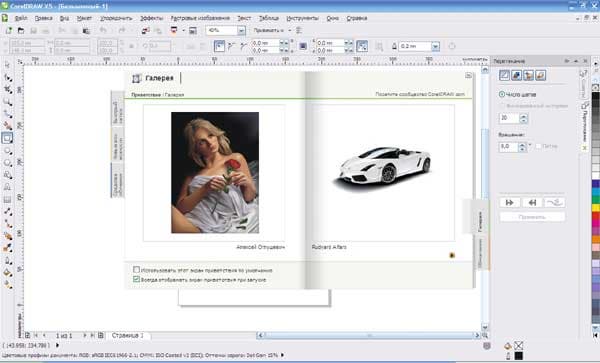Screen dimensions: 600x363
Task: Click the Import icon in standard toolbar
Action: [x=145, y=31]
